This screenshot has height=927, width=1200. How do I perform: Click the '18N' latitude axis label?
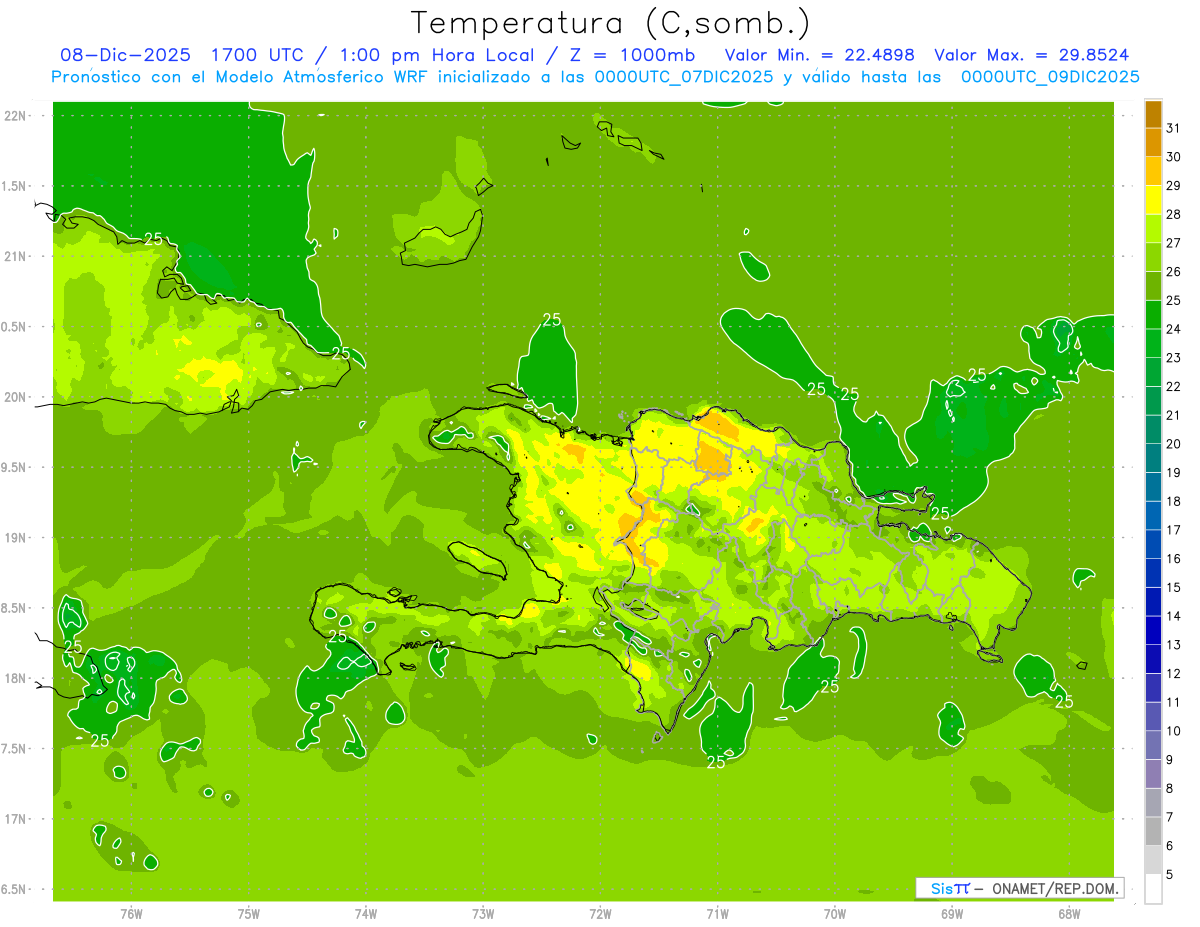pos(15,678)
